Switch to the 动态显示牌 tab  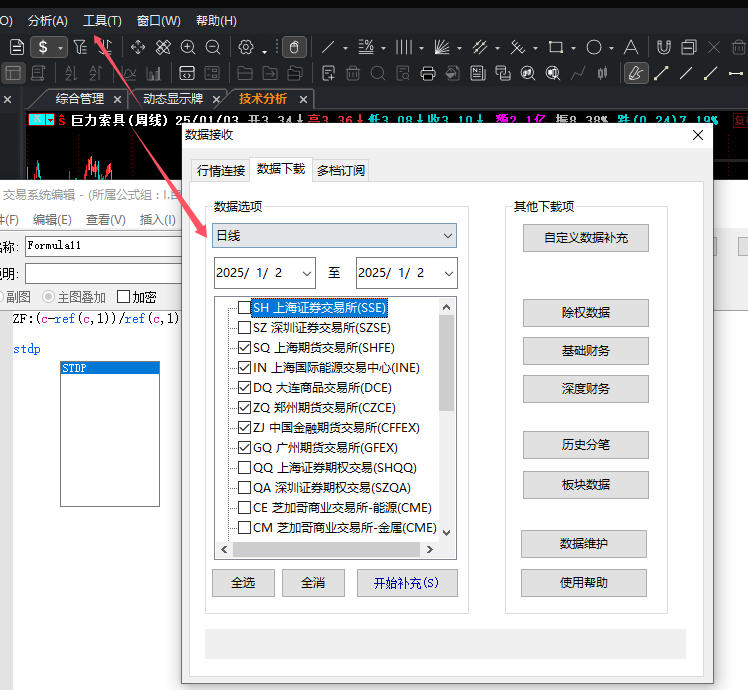[173, 99]
